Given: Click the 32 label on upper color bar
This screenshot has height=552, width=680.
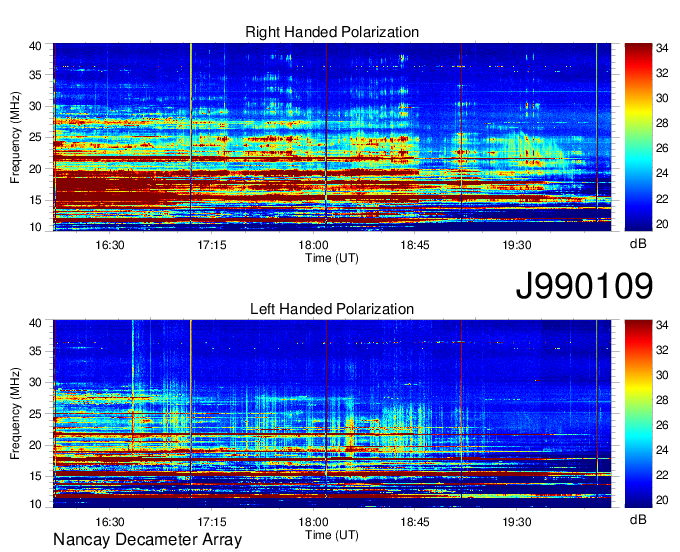Looking at the screenshot, I should tap(662, 73).
